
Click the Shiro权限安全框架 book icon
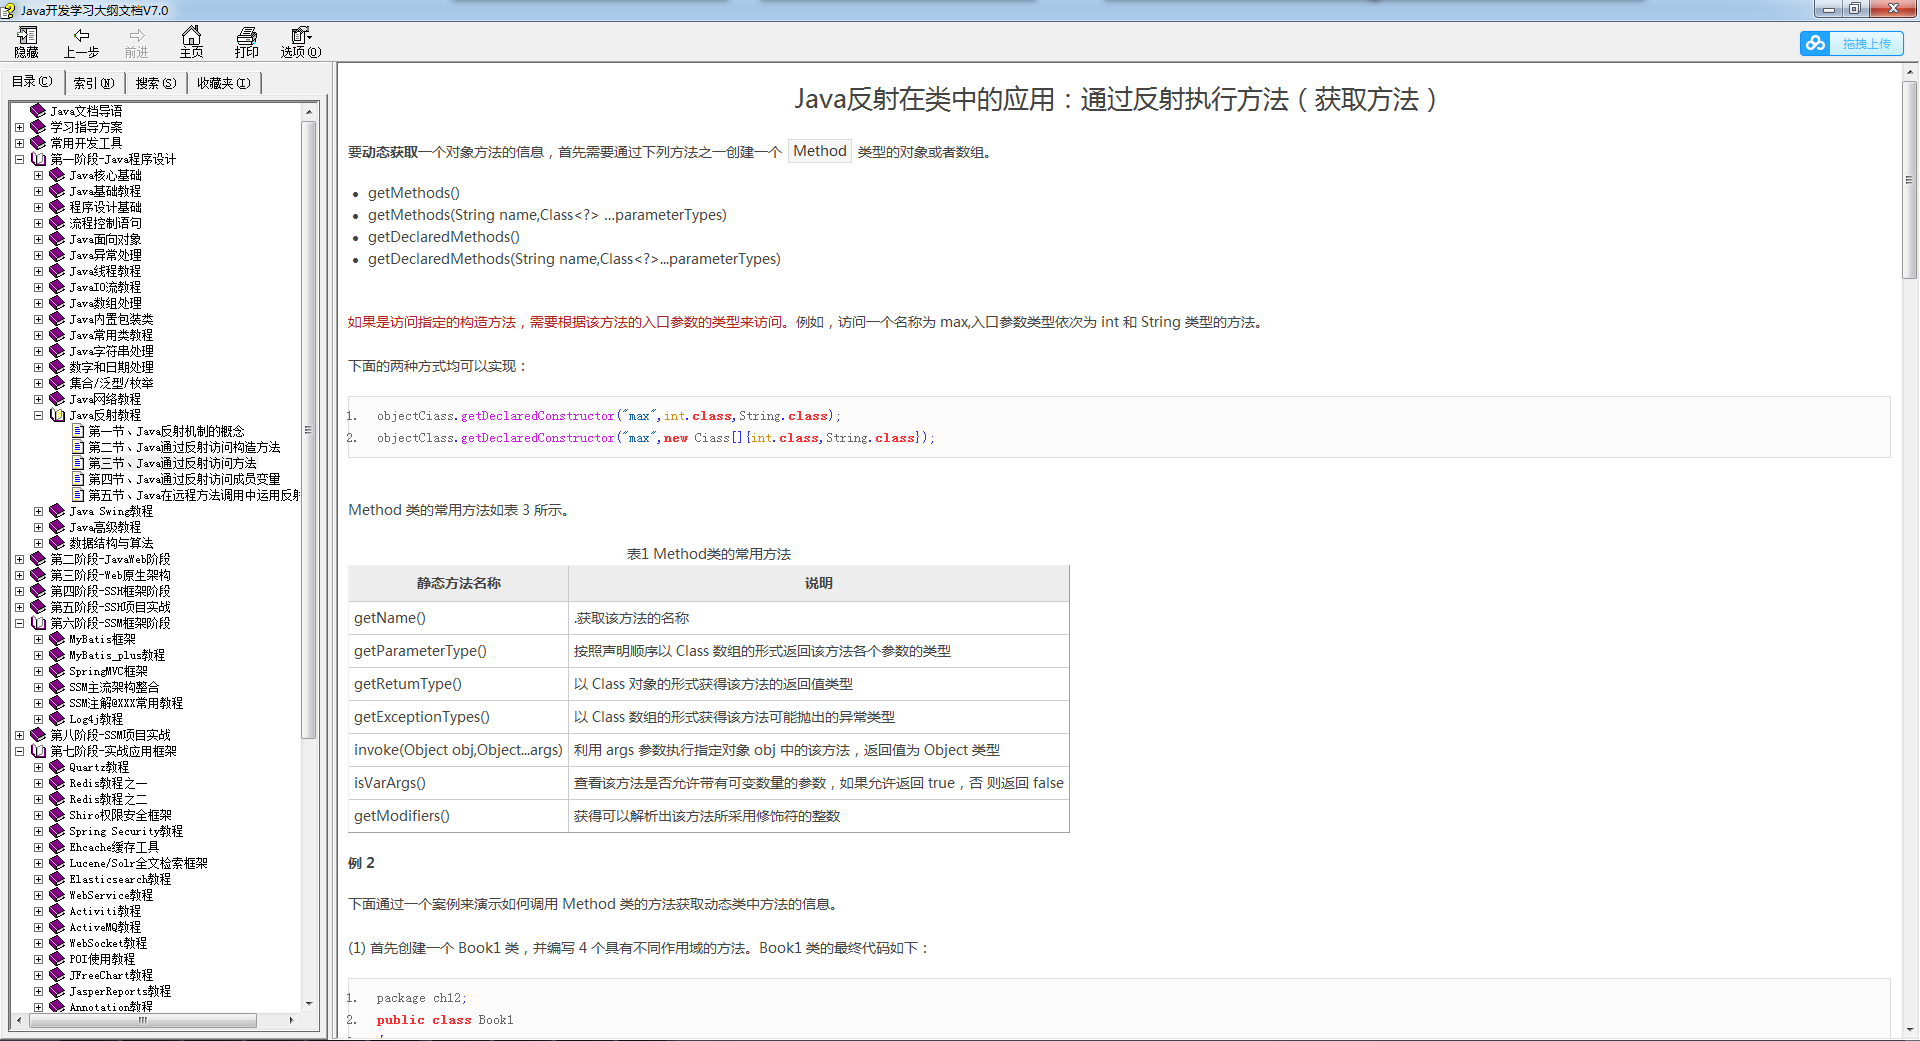coord(57,815)
